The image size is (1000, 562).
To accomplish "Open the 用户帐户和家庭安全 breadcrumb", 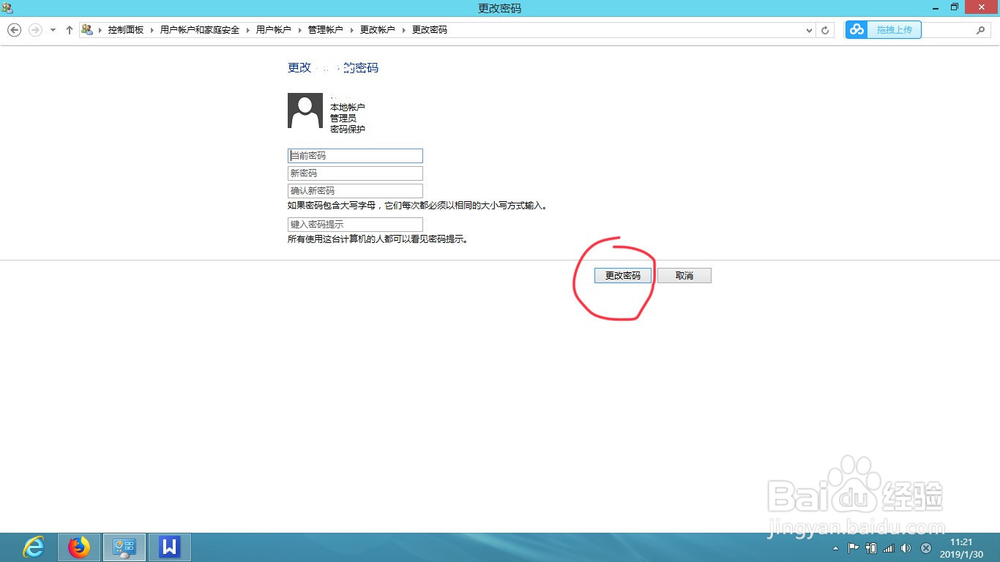I will coord(200,30).
